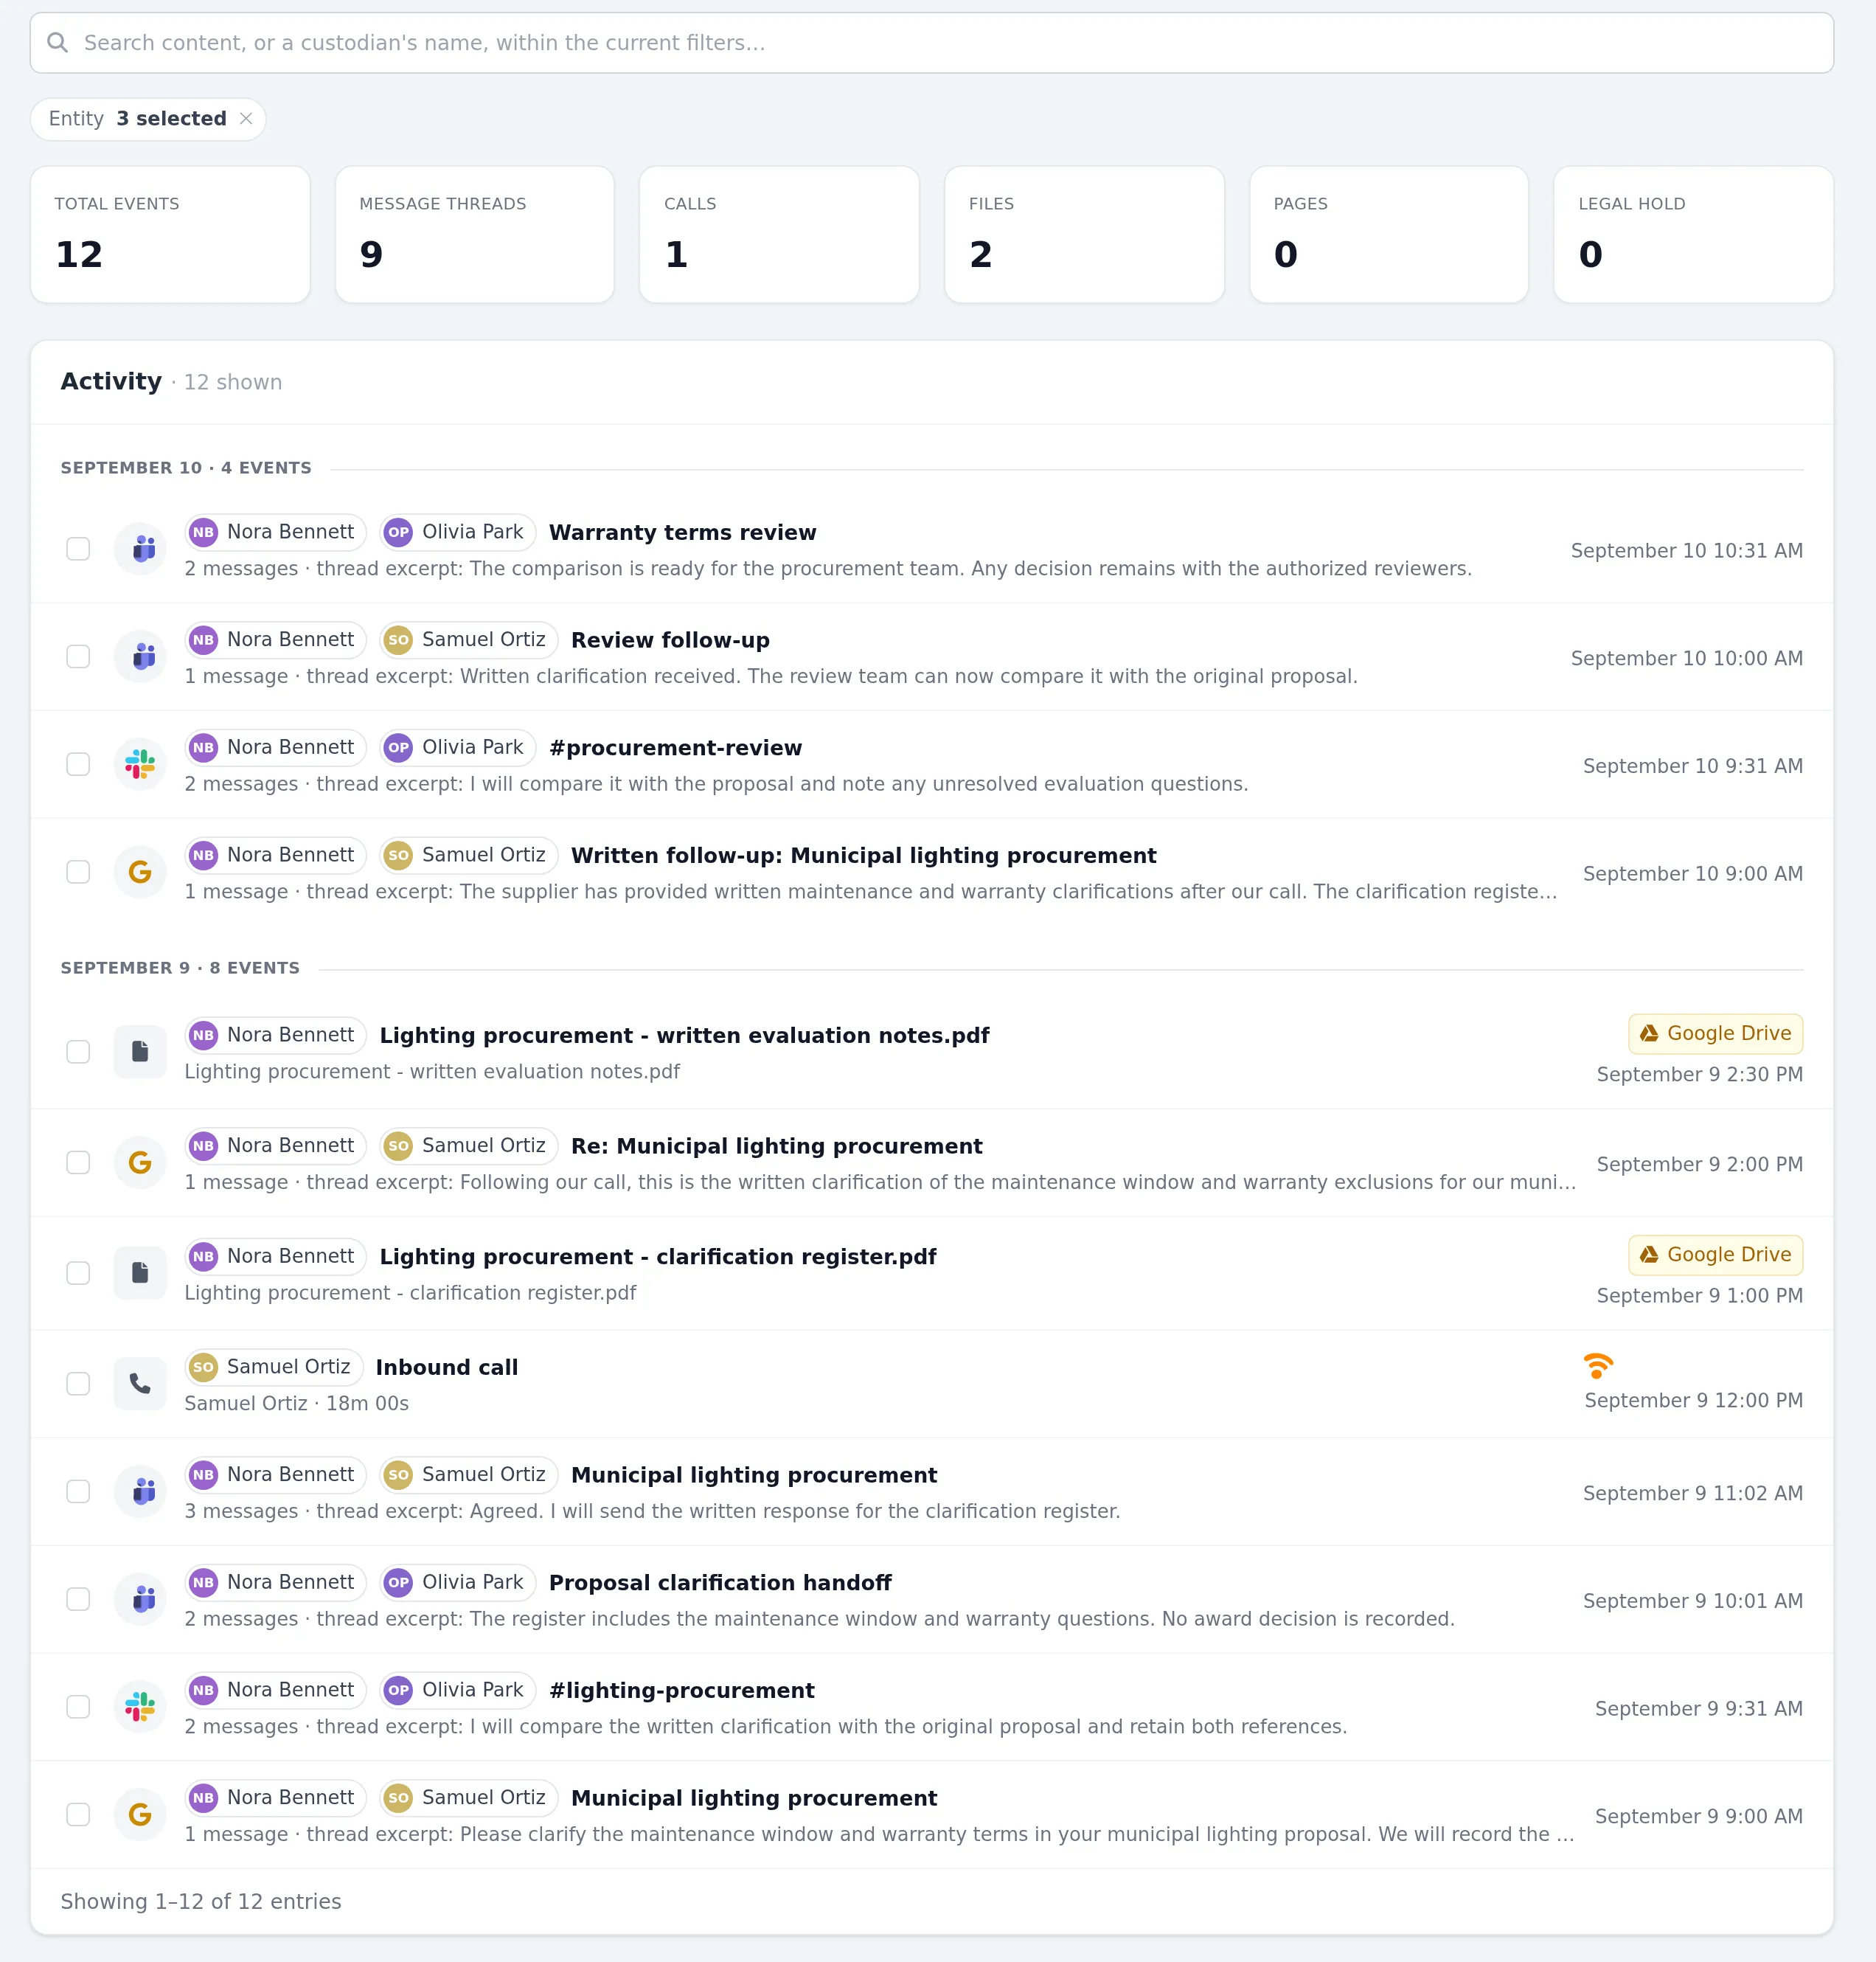Image resolution: width=1876 pixels, height=1962 pixels.
Task: Click the file icon for written evaluation notes.pdf
Action: pyautogui.click(x=140, y=1052)
